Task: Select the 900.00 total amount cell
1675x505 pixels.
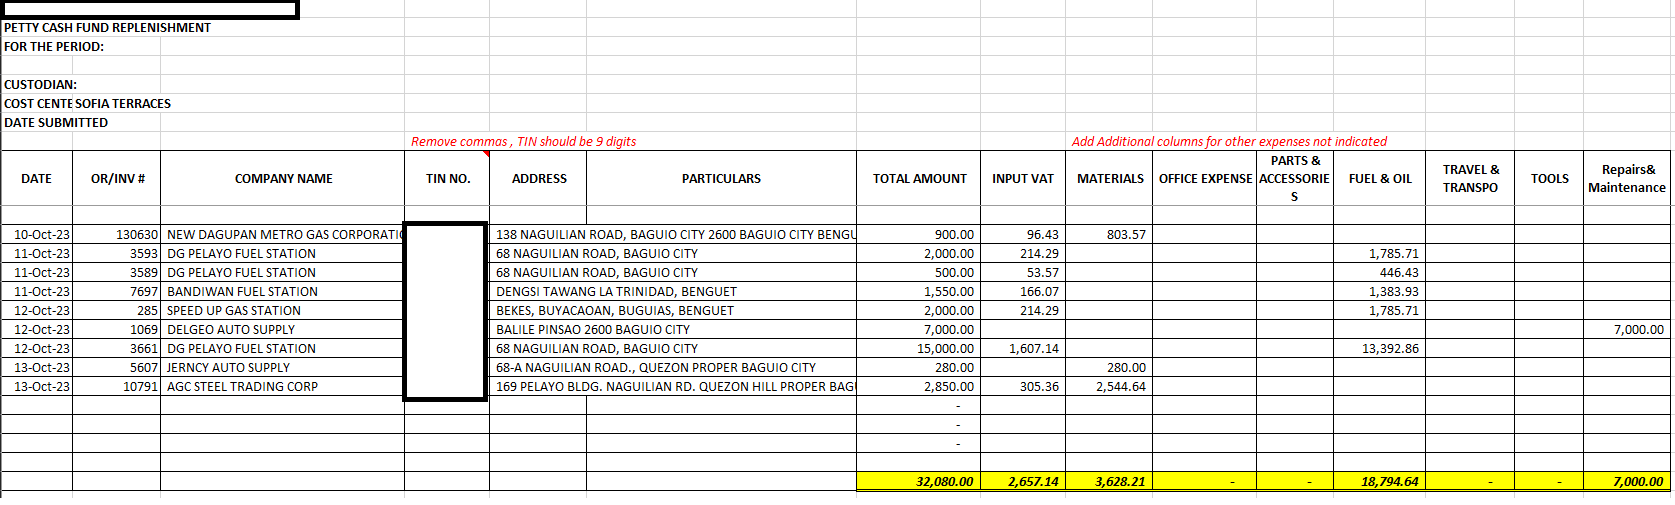Action: click(x=919, y=235)
